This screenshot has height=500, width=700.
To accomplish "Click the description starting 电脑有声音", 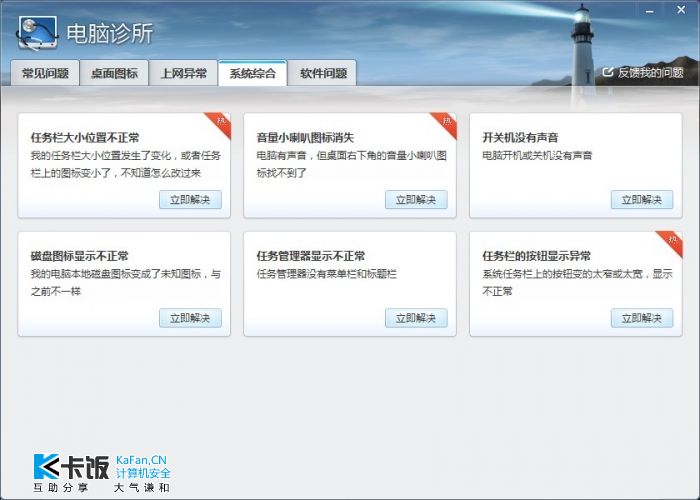I will pyautogui.click(x=352, y=164).
